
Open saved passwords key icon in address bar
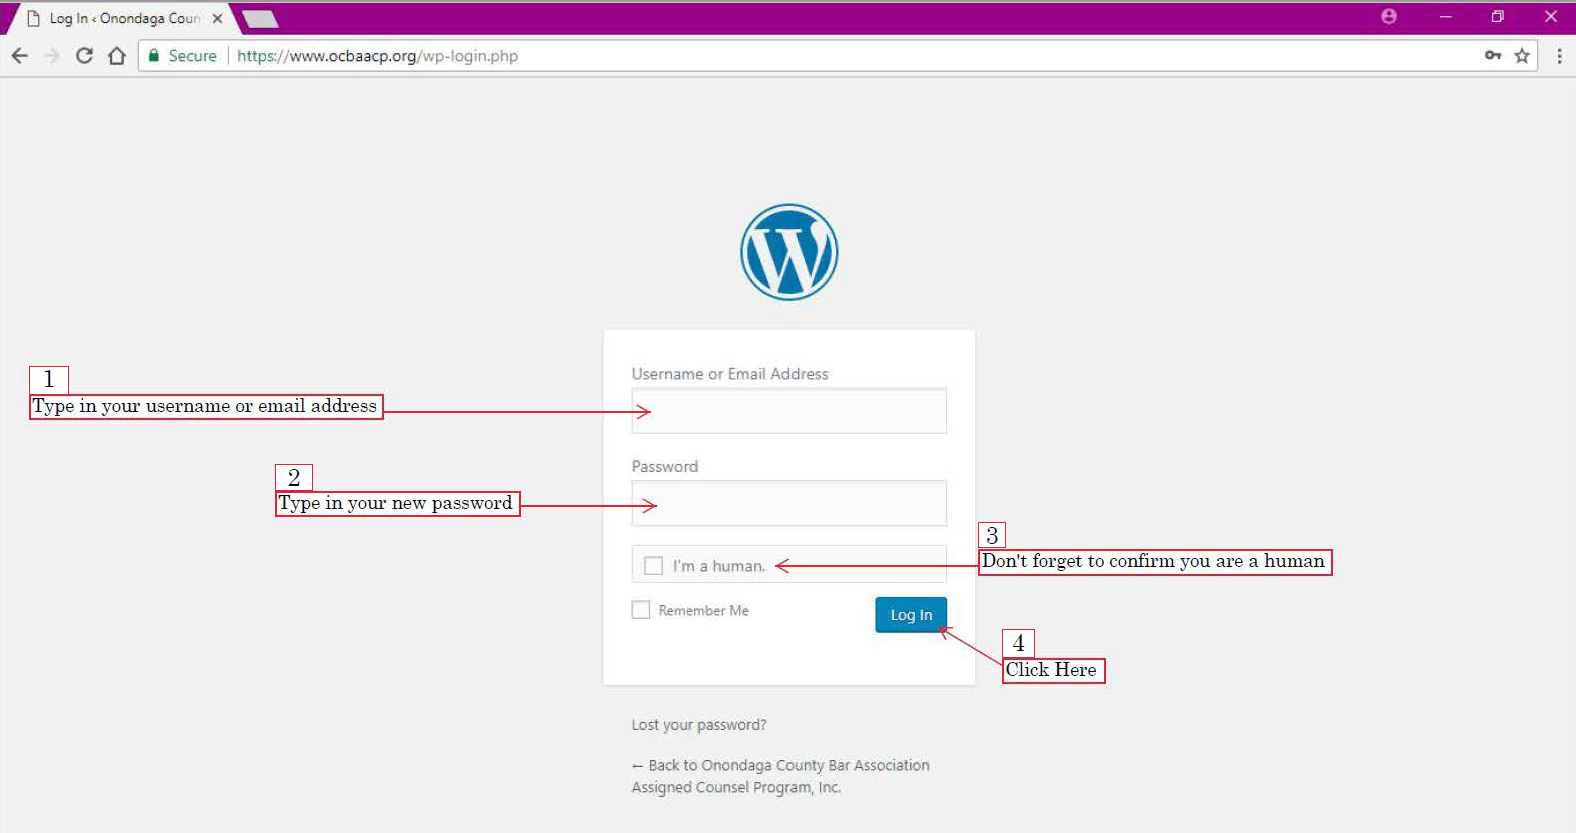click(x=1493, y=56)
